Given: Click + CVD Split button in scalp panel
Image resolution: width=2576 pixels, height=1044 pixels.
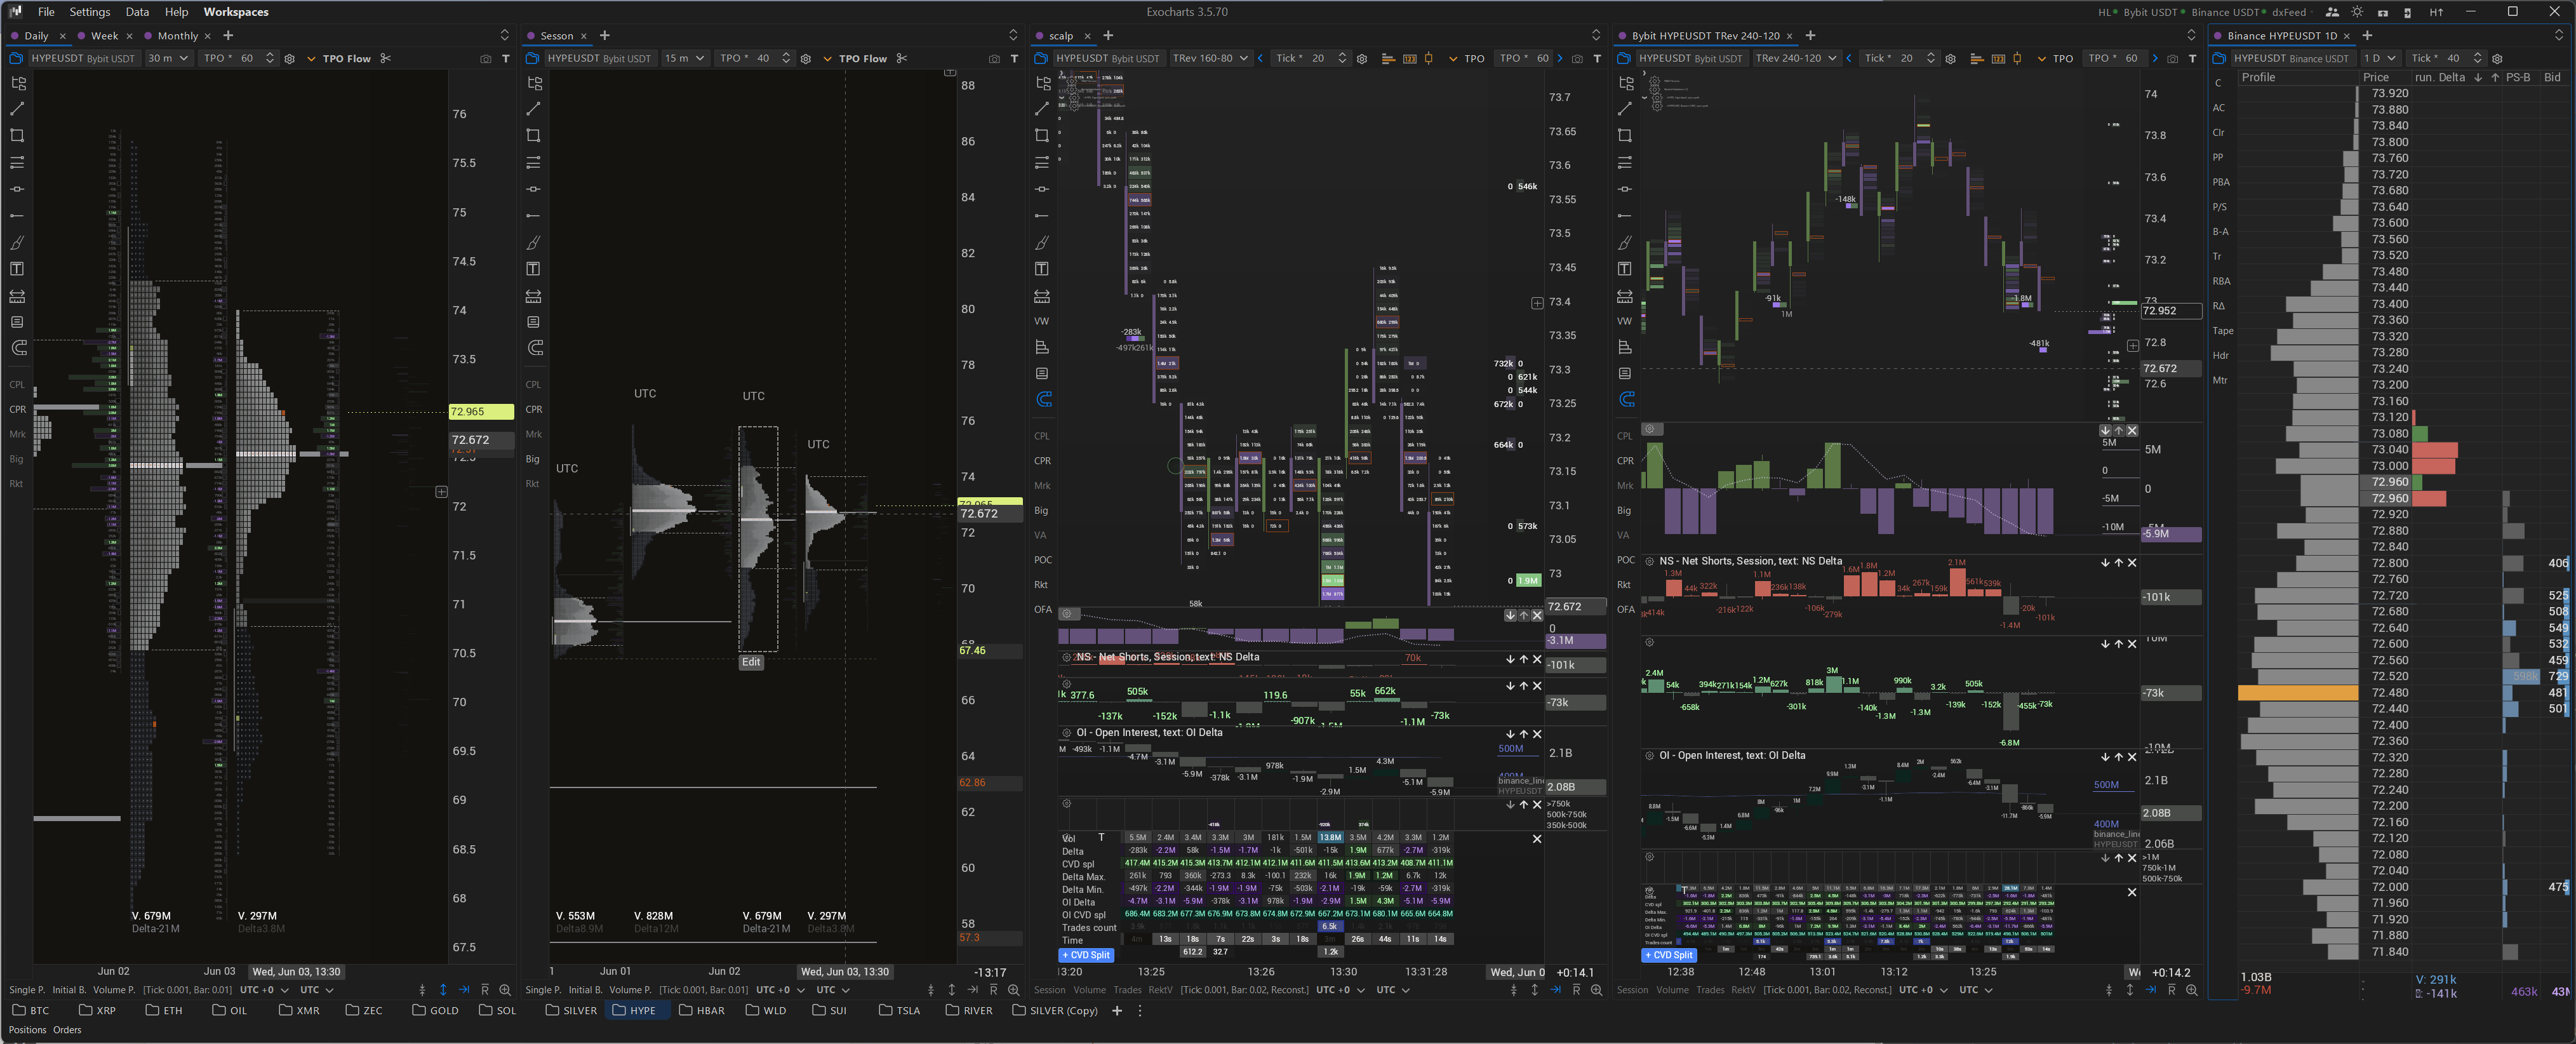Looking at the screenshot, I should click(1086, 955).
